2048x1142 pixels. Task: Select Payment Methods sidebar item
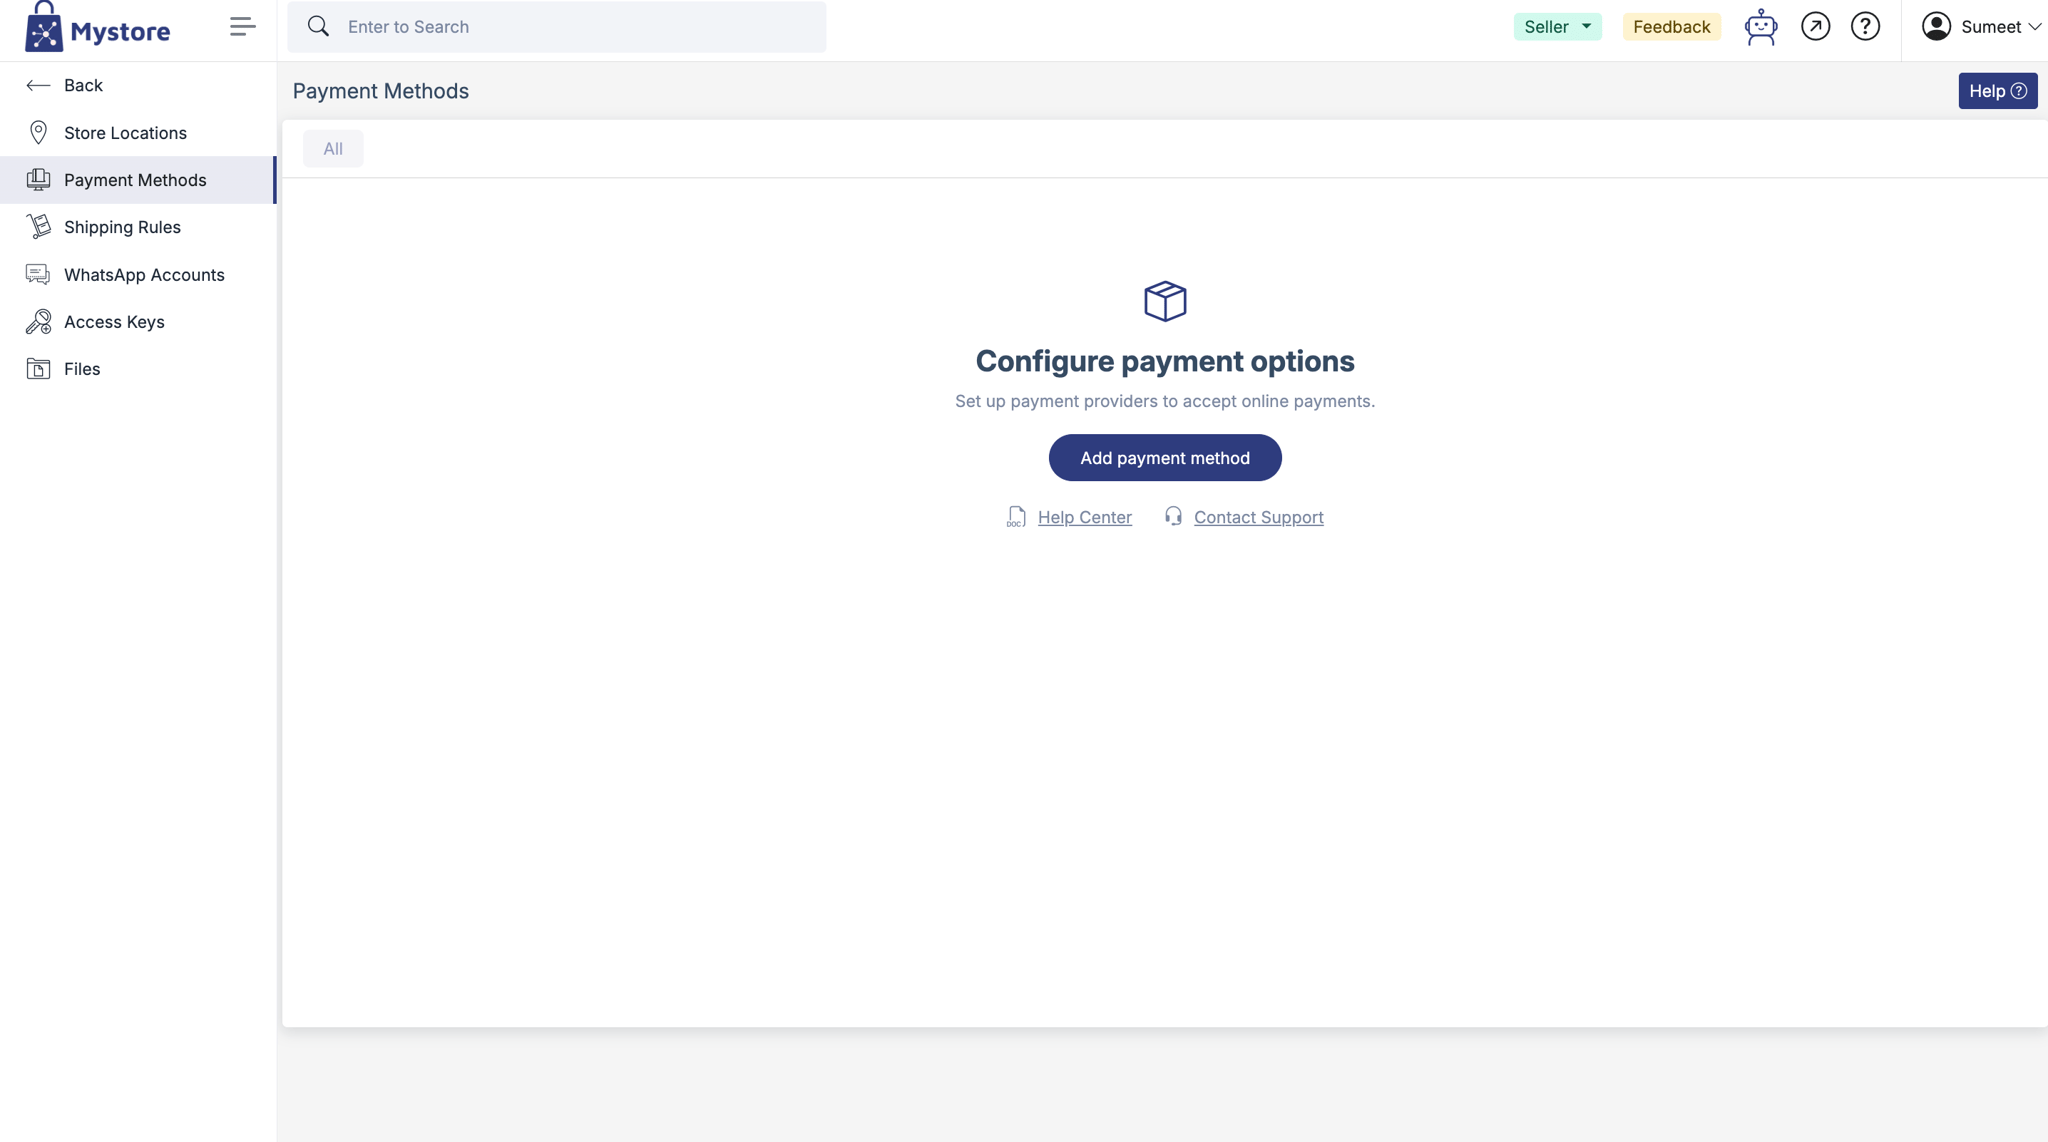point(135,180)
